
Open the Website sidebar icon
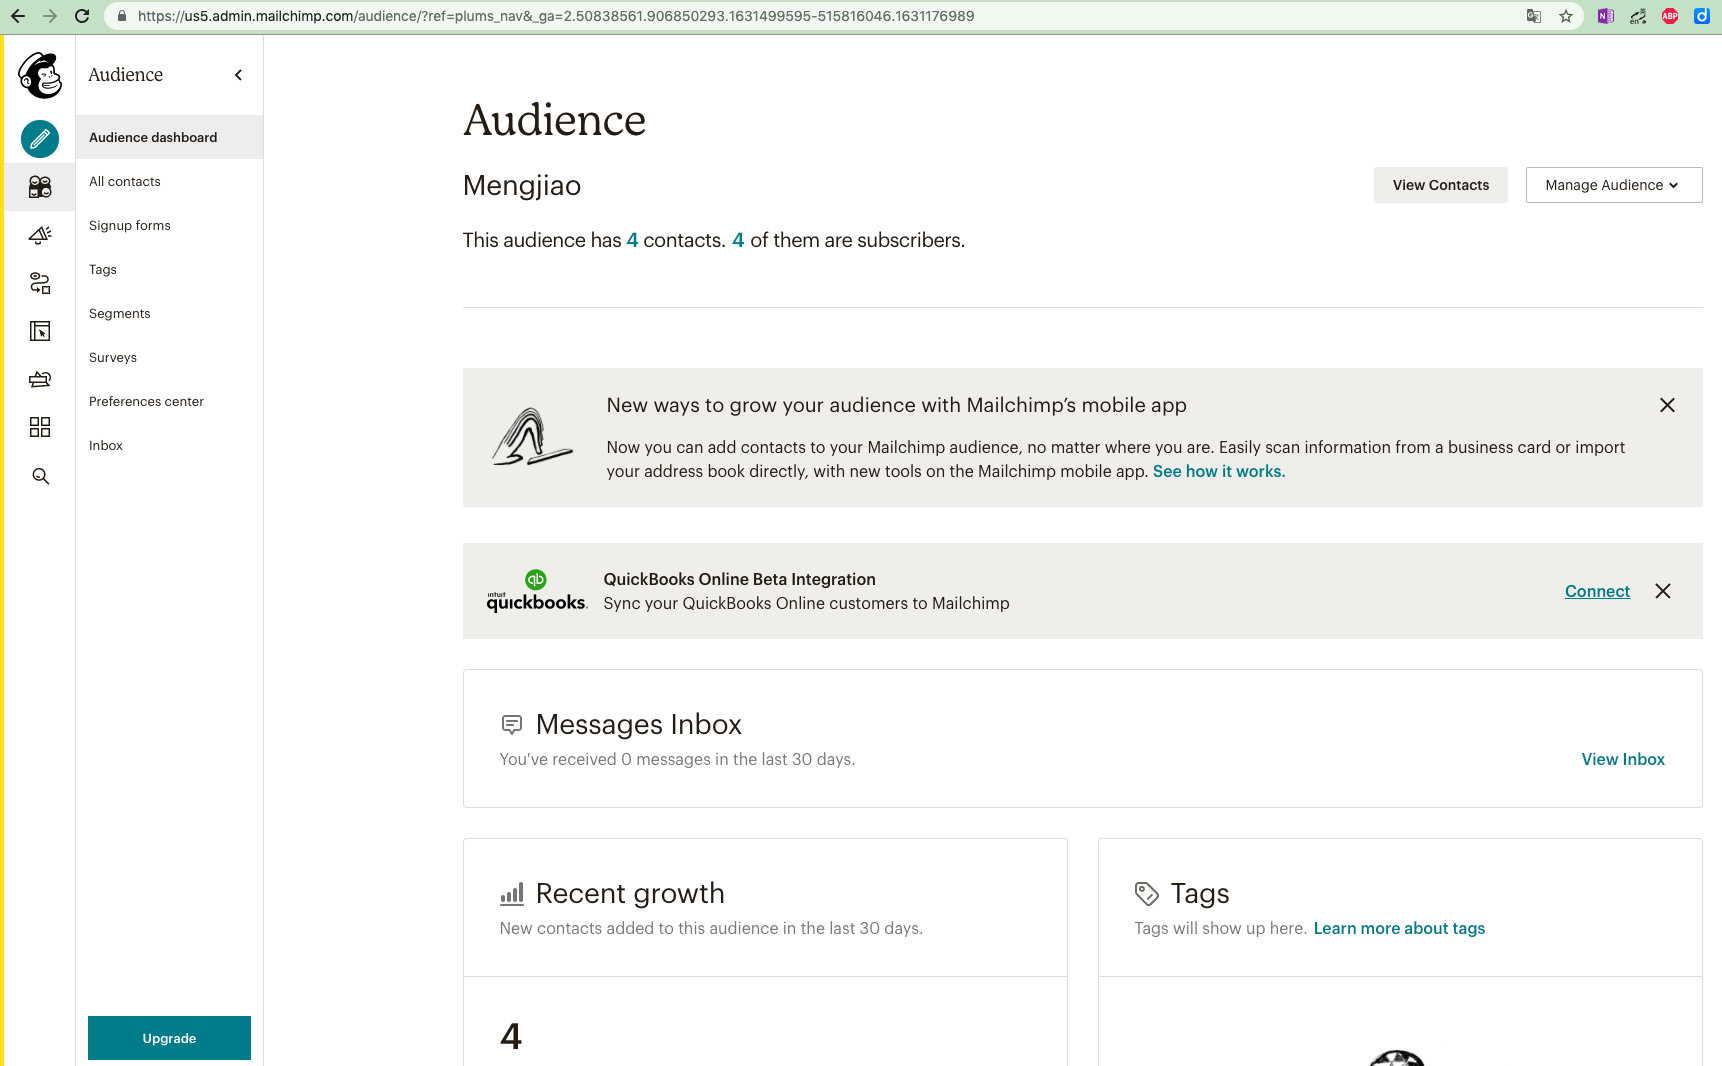[40, 331]
